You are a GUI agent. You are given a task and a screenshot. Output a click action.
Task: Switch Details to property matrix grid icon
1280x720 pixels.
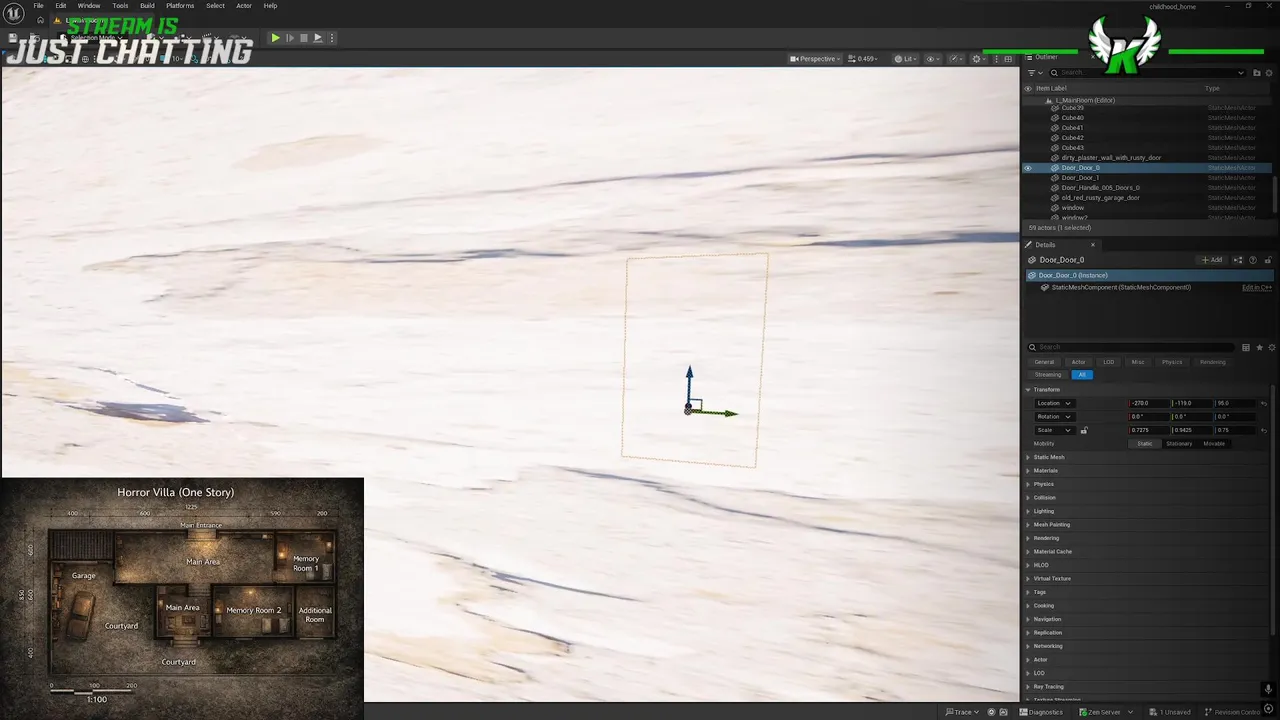(x=1246, y=347)
